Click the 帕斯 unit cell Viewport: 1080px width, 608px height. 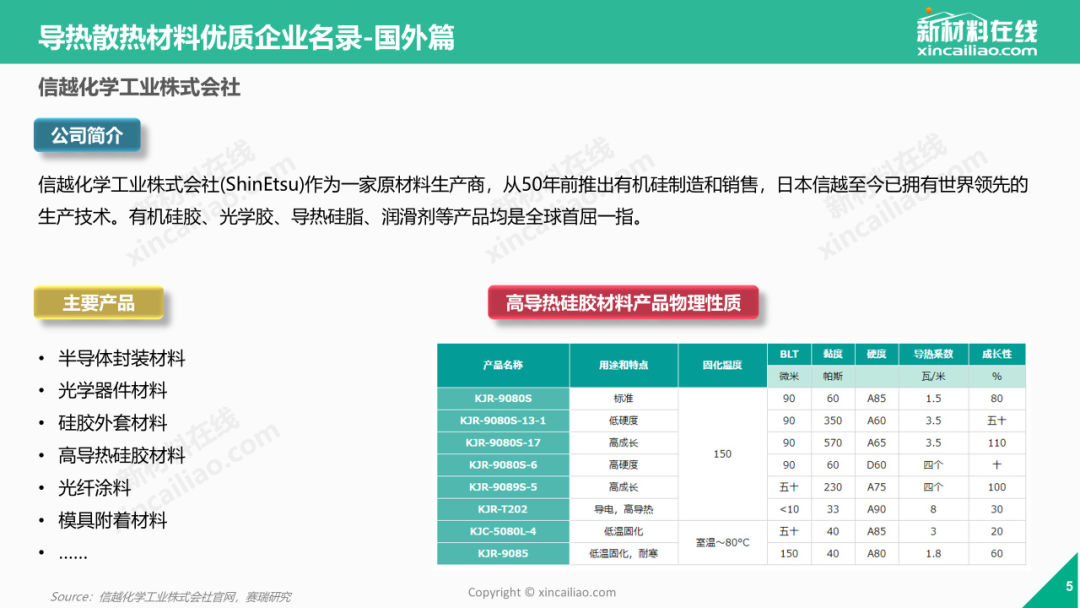[x=833, y=376]
